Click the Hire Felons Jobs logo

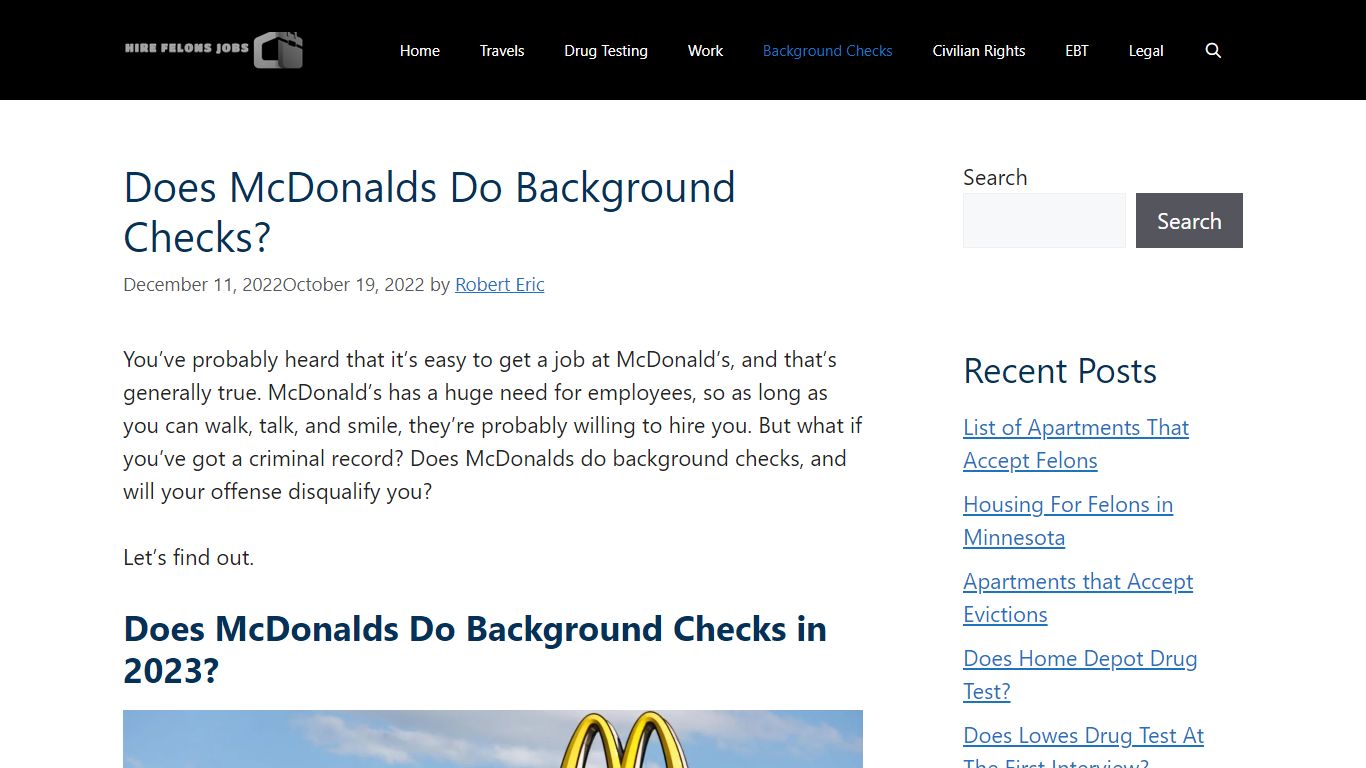214,50
